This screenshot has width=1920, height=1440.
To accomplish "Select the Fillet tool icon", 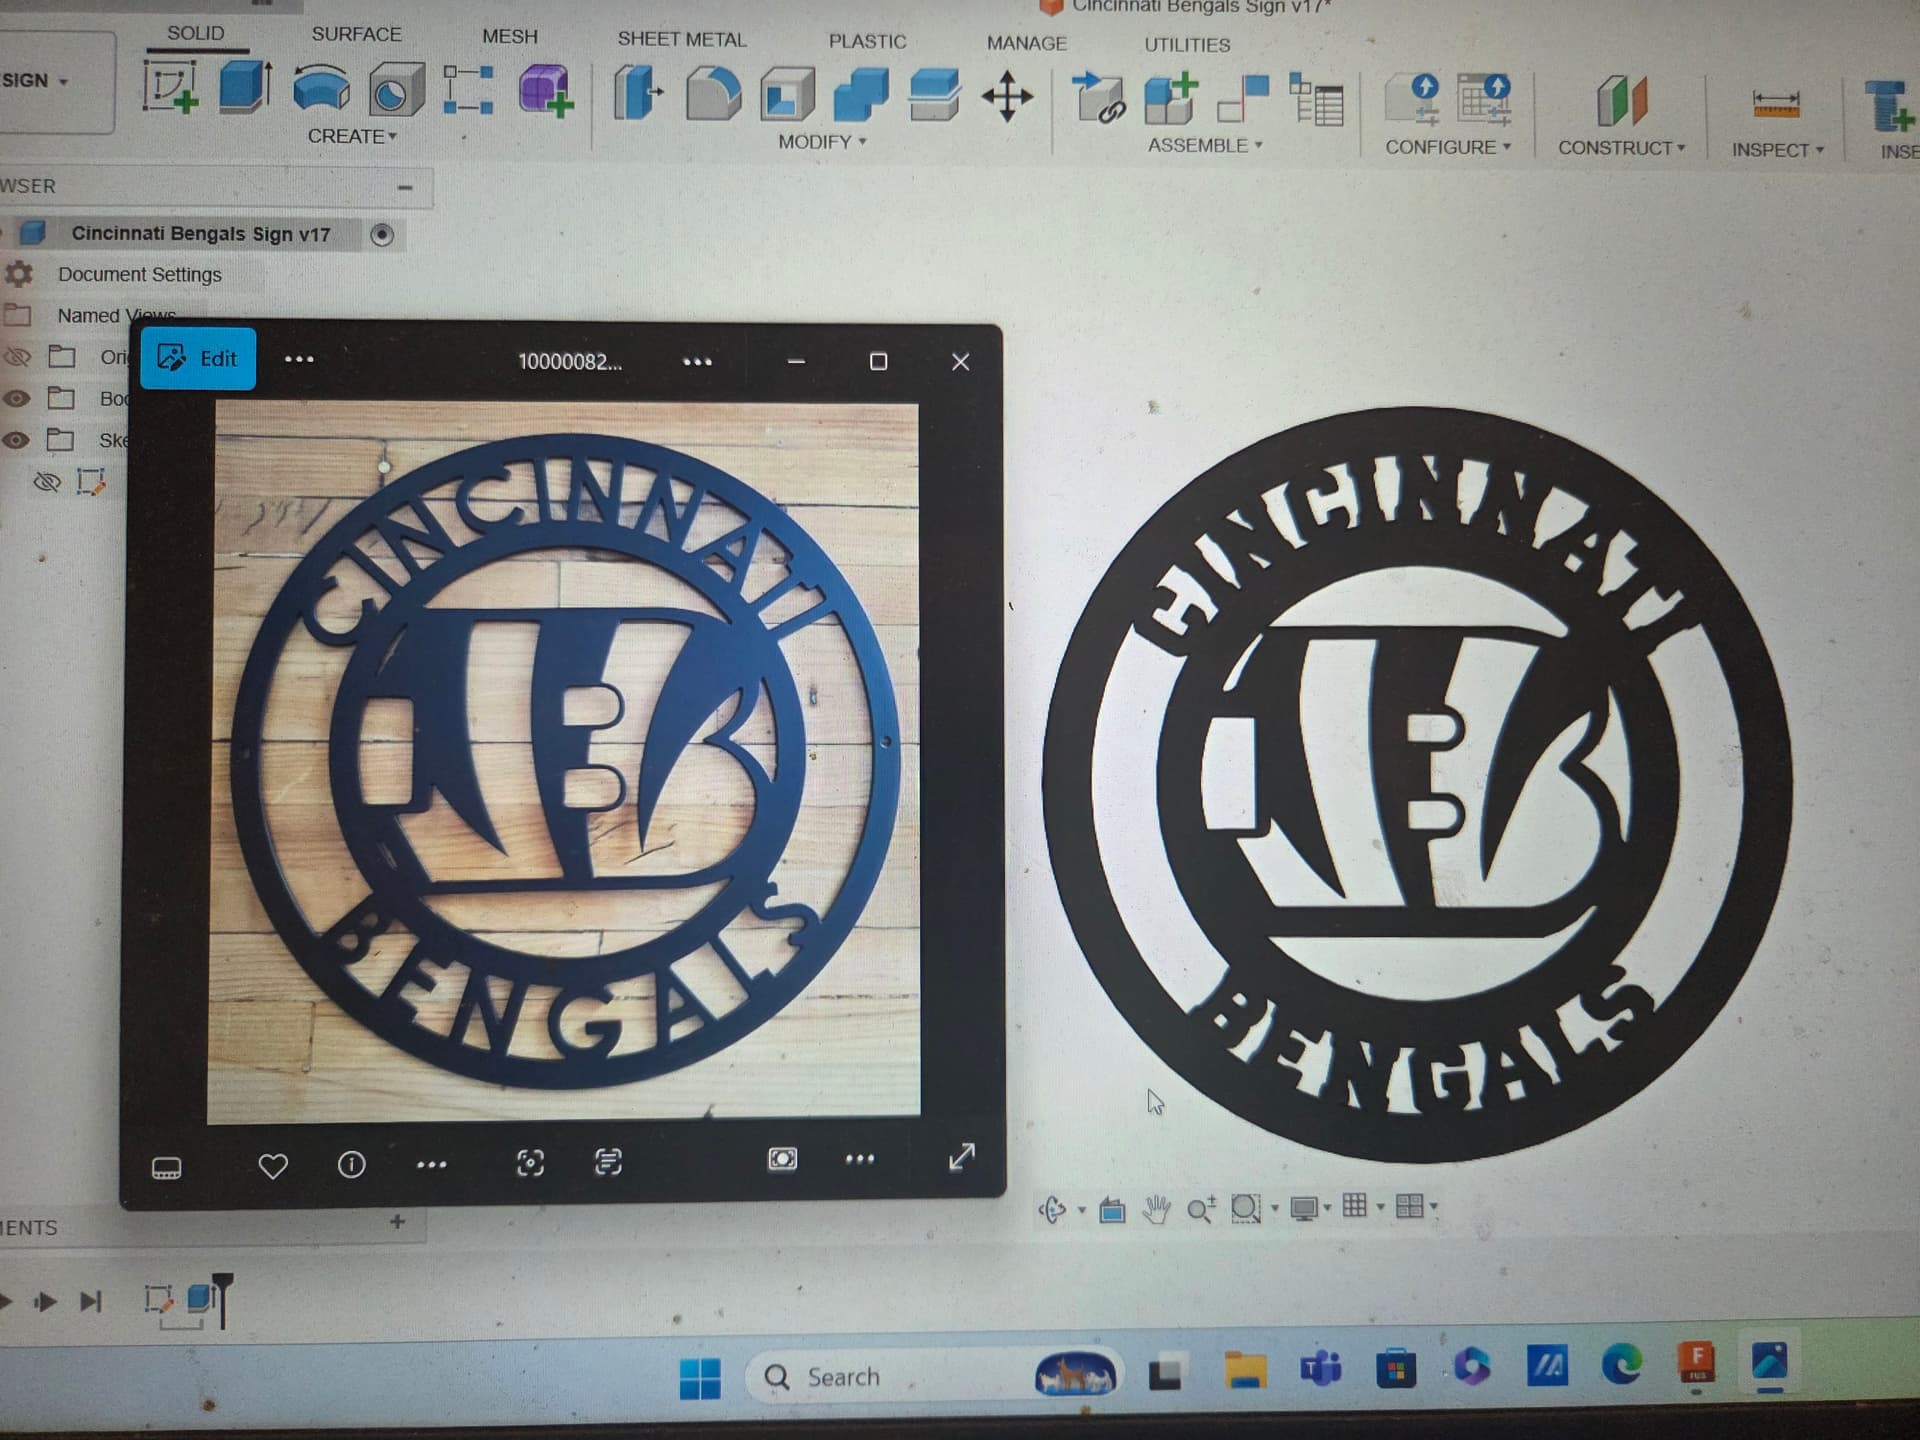I will click(x=712, y=95).
